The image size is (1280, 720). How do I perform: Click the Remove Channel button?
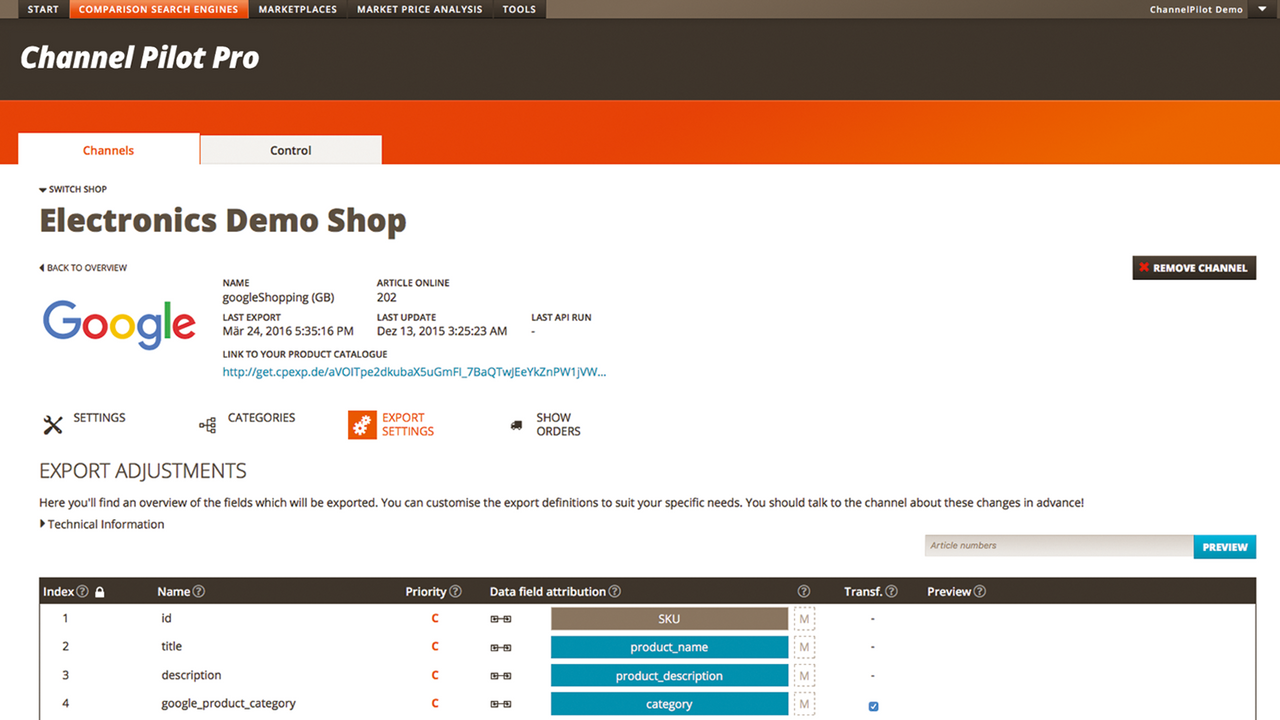[1194, 268]
